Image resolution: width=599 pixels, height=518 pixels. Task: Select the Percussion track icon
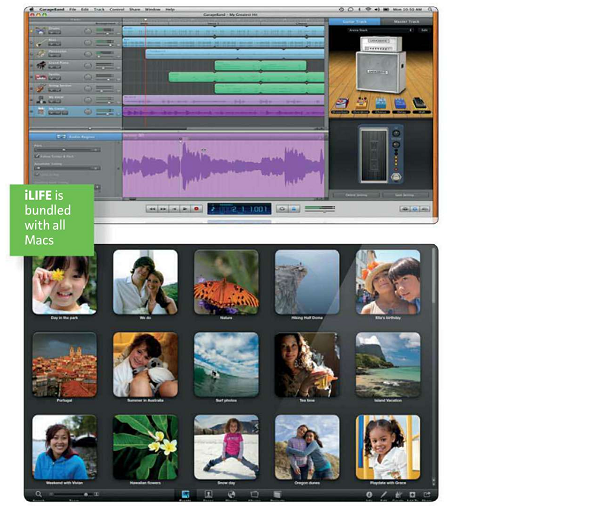[x=40, y=53]
